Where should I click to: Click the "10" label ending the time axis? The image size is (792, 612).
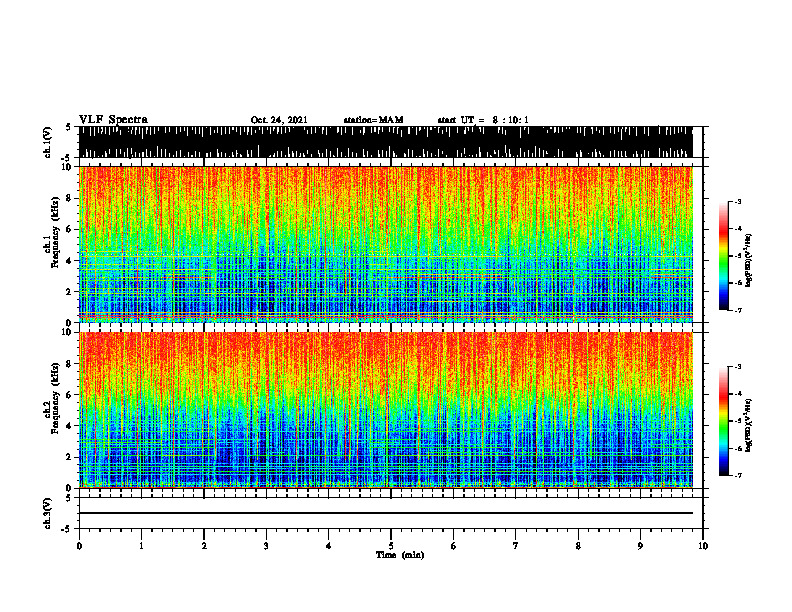point(703,546)
